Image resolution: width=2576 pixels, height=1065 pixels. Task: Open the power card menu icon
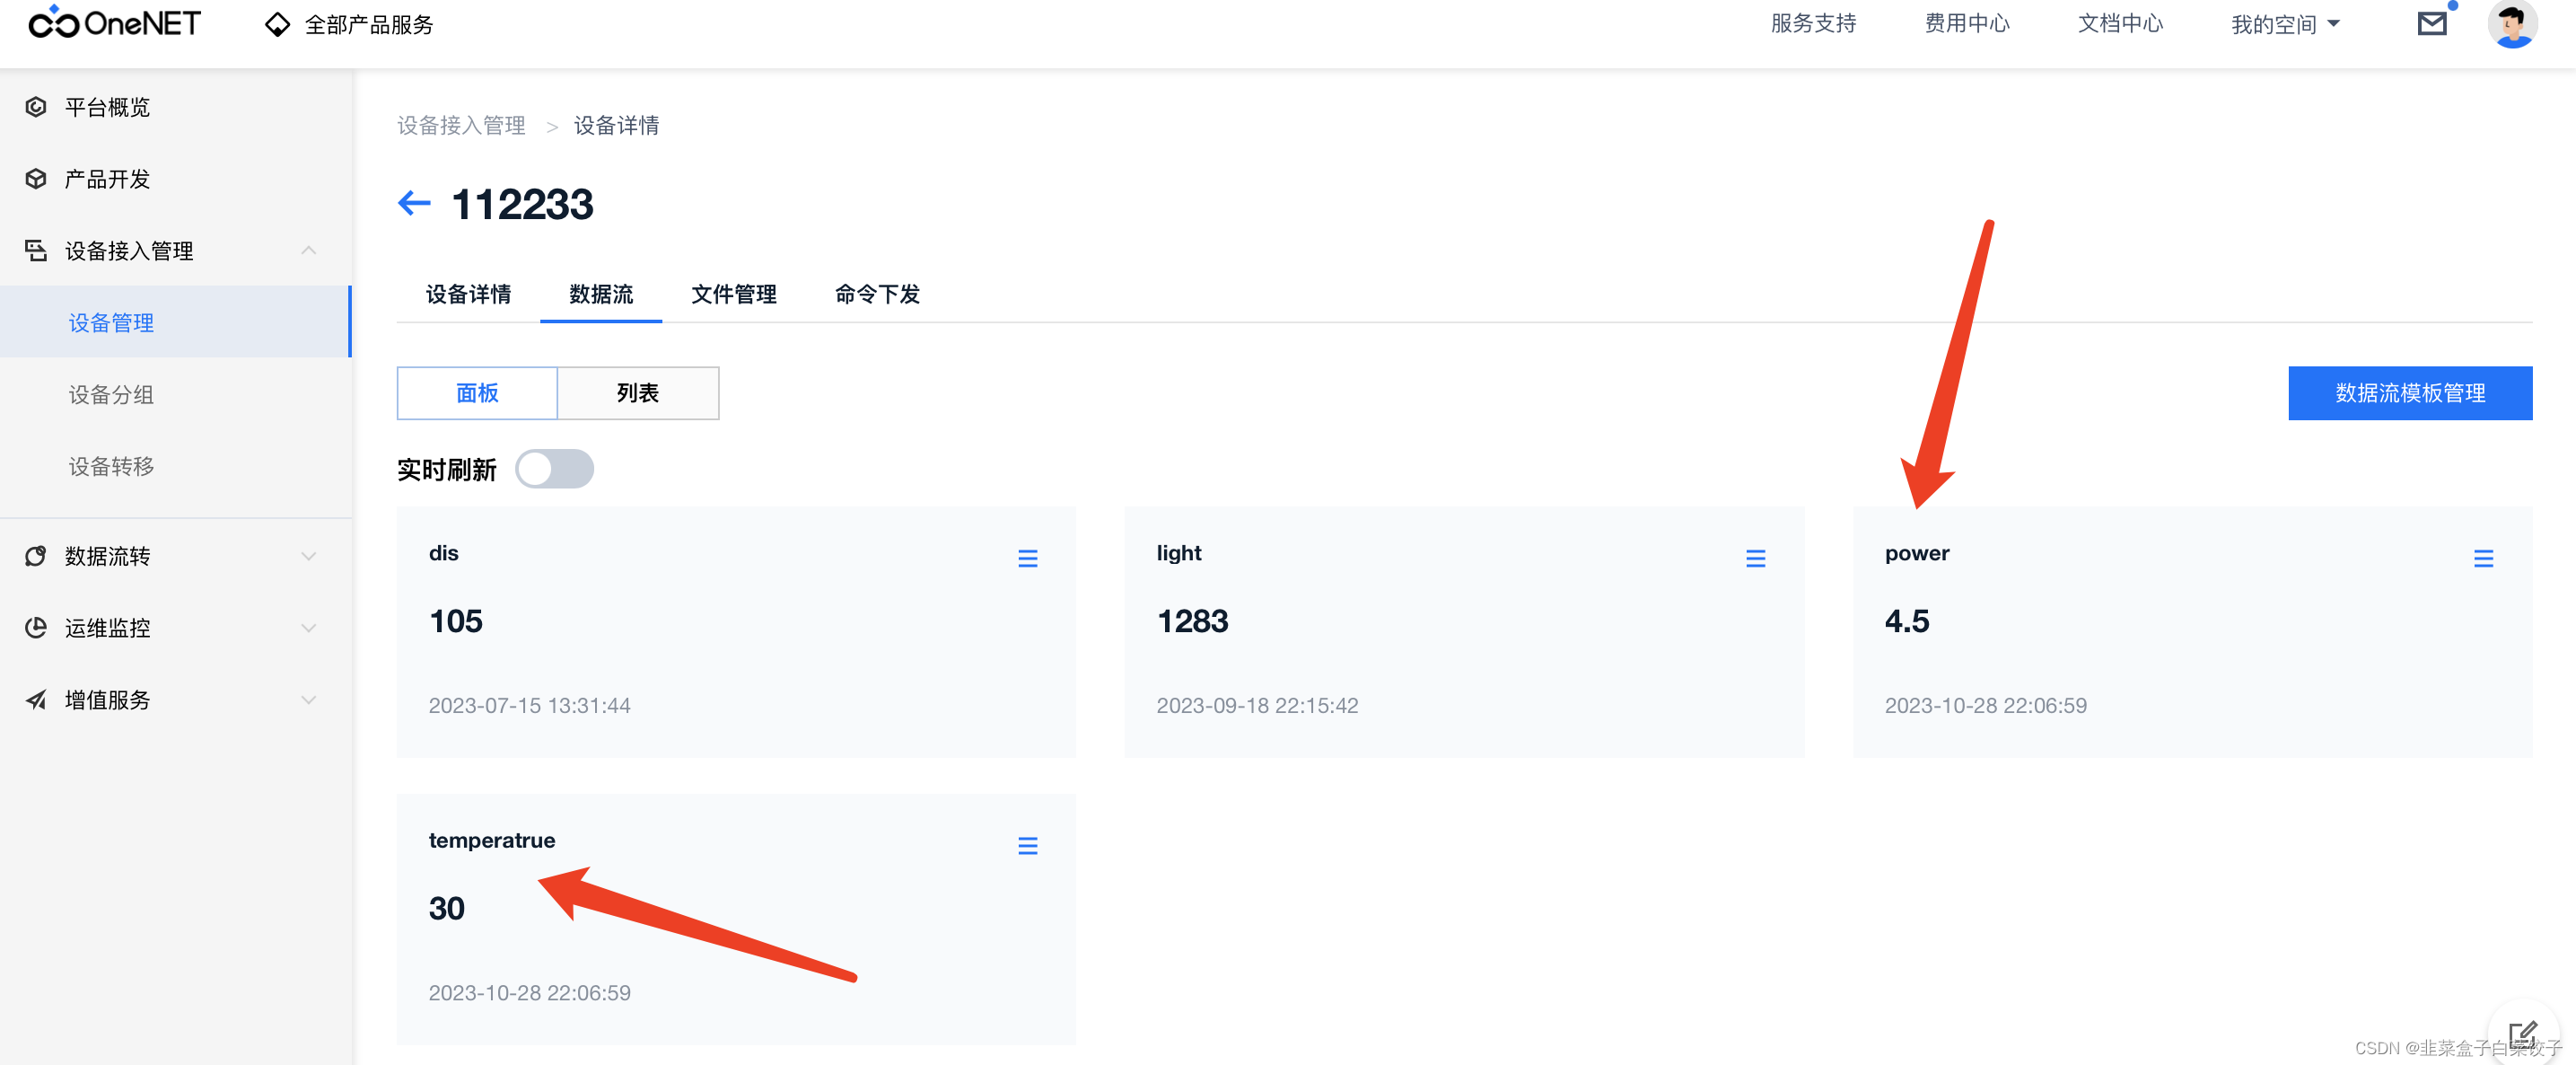tap(2483, 558)
